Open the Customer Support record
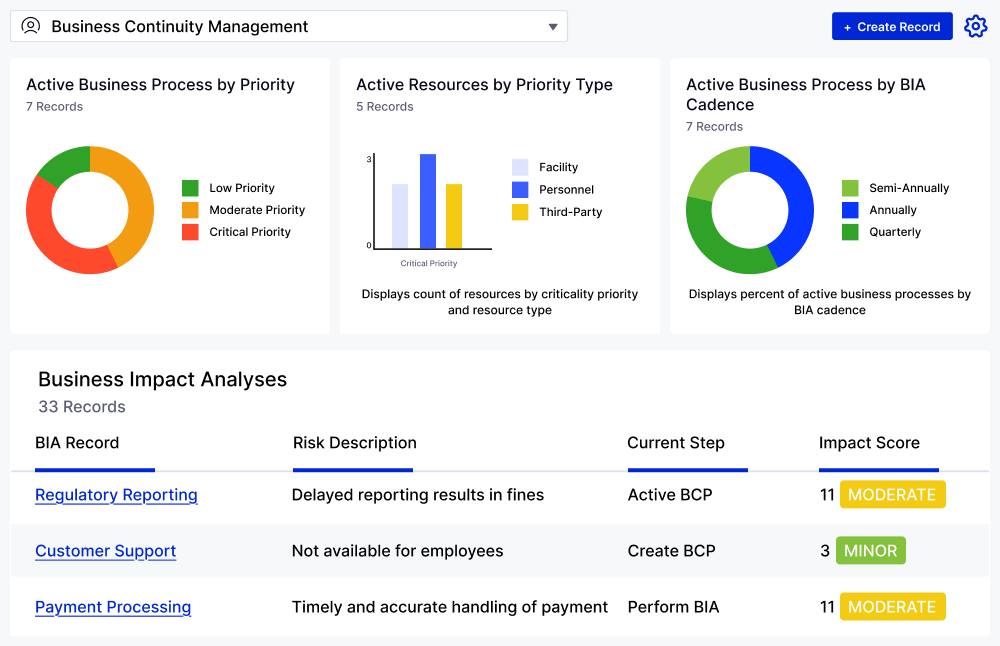This screenshot has width=1000, height=646. 105,551
